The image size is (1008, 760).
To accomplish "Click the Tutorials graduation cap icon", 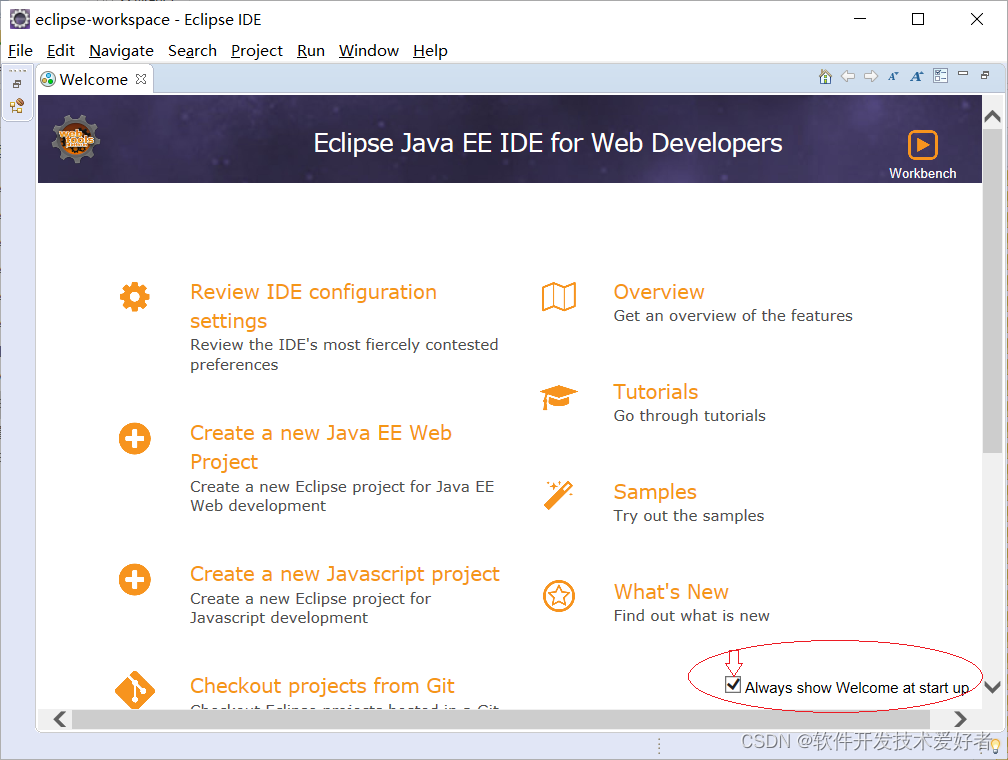I will click(559, 397).
